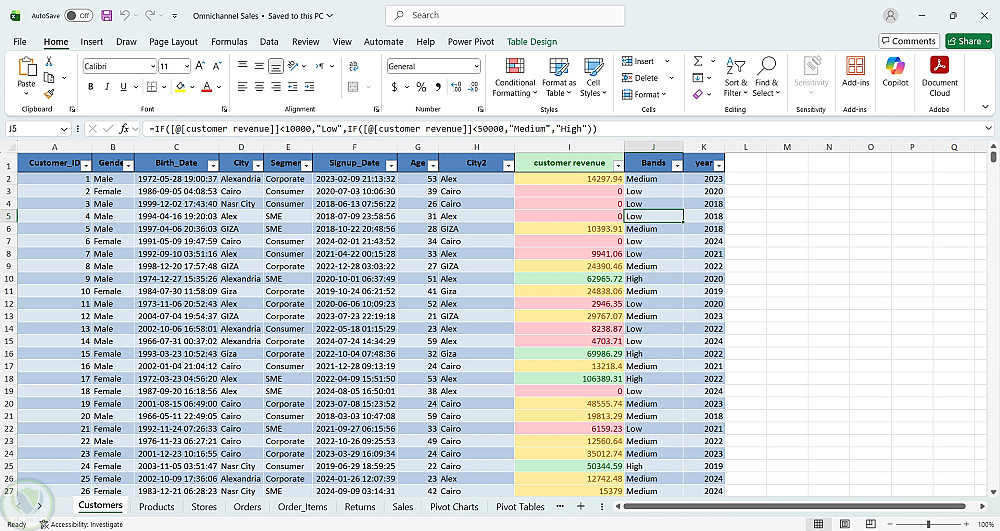Open the Table Design ribbon tab
The image size is (1000, 531).
point(531,42)
